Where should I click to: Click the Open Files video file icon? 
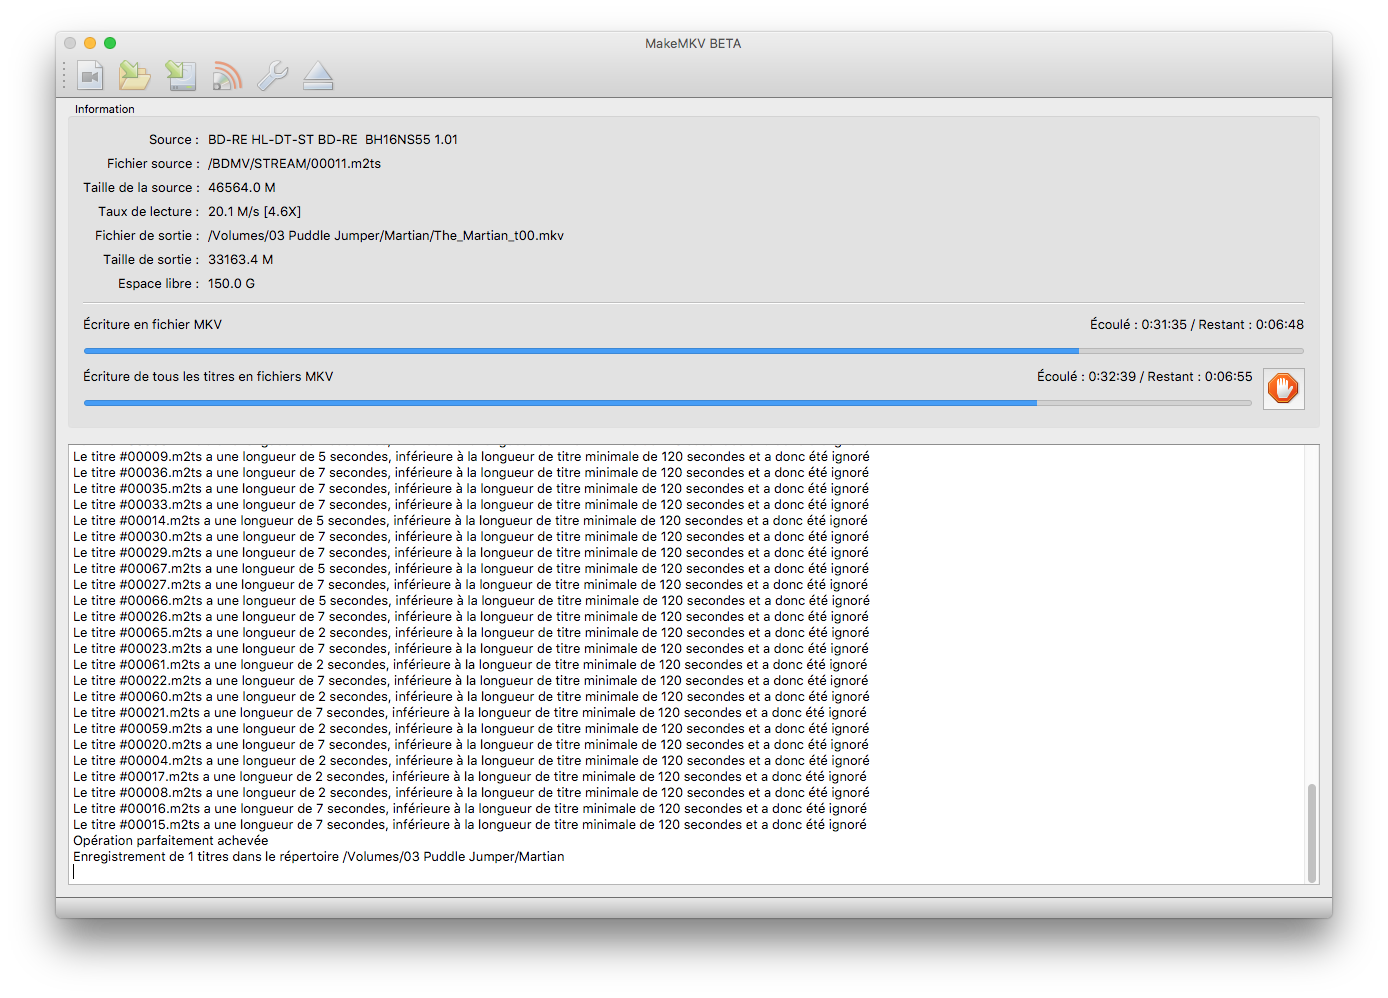click(91, 76)
